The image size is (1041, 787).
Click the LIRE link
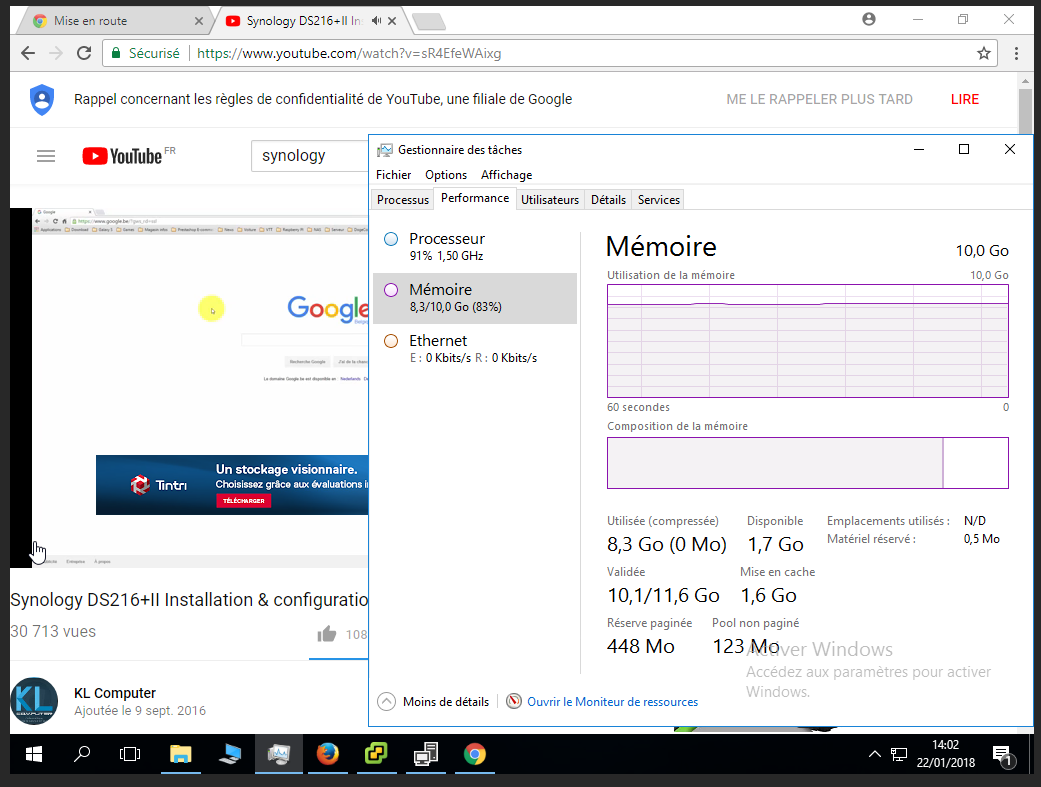click(x=965, y=99)
